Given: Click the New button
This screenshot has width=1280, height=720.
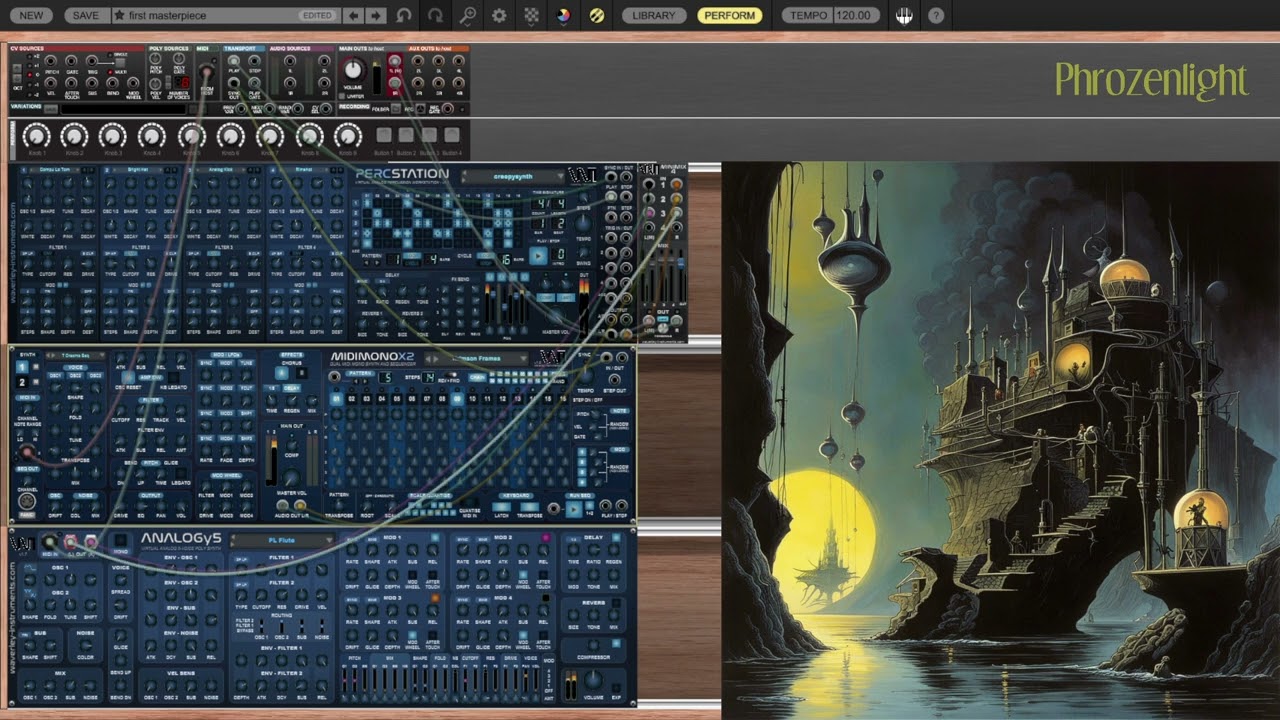Looking at the screenshot, I should point(31,16).
